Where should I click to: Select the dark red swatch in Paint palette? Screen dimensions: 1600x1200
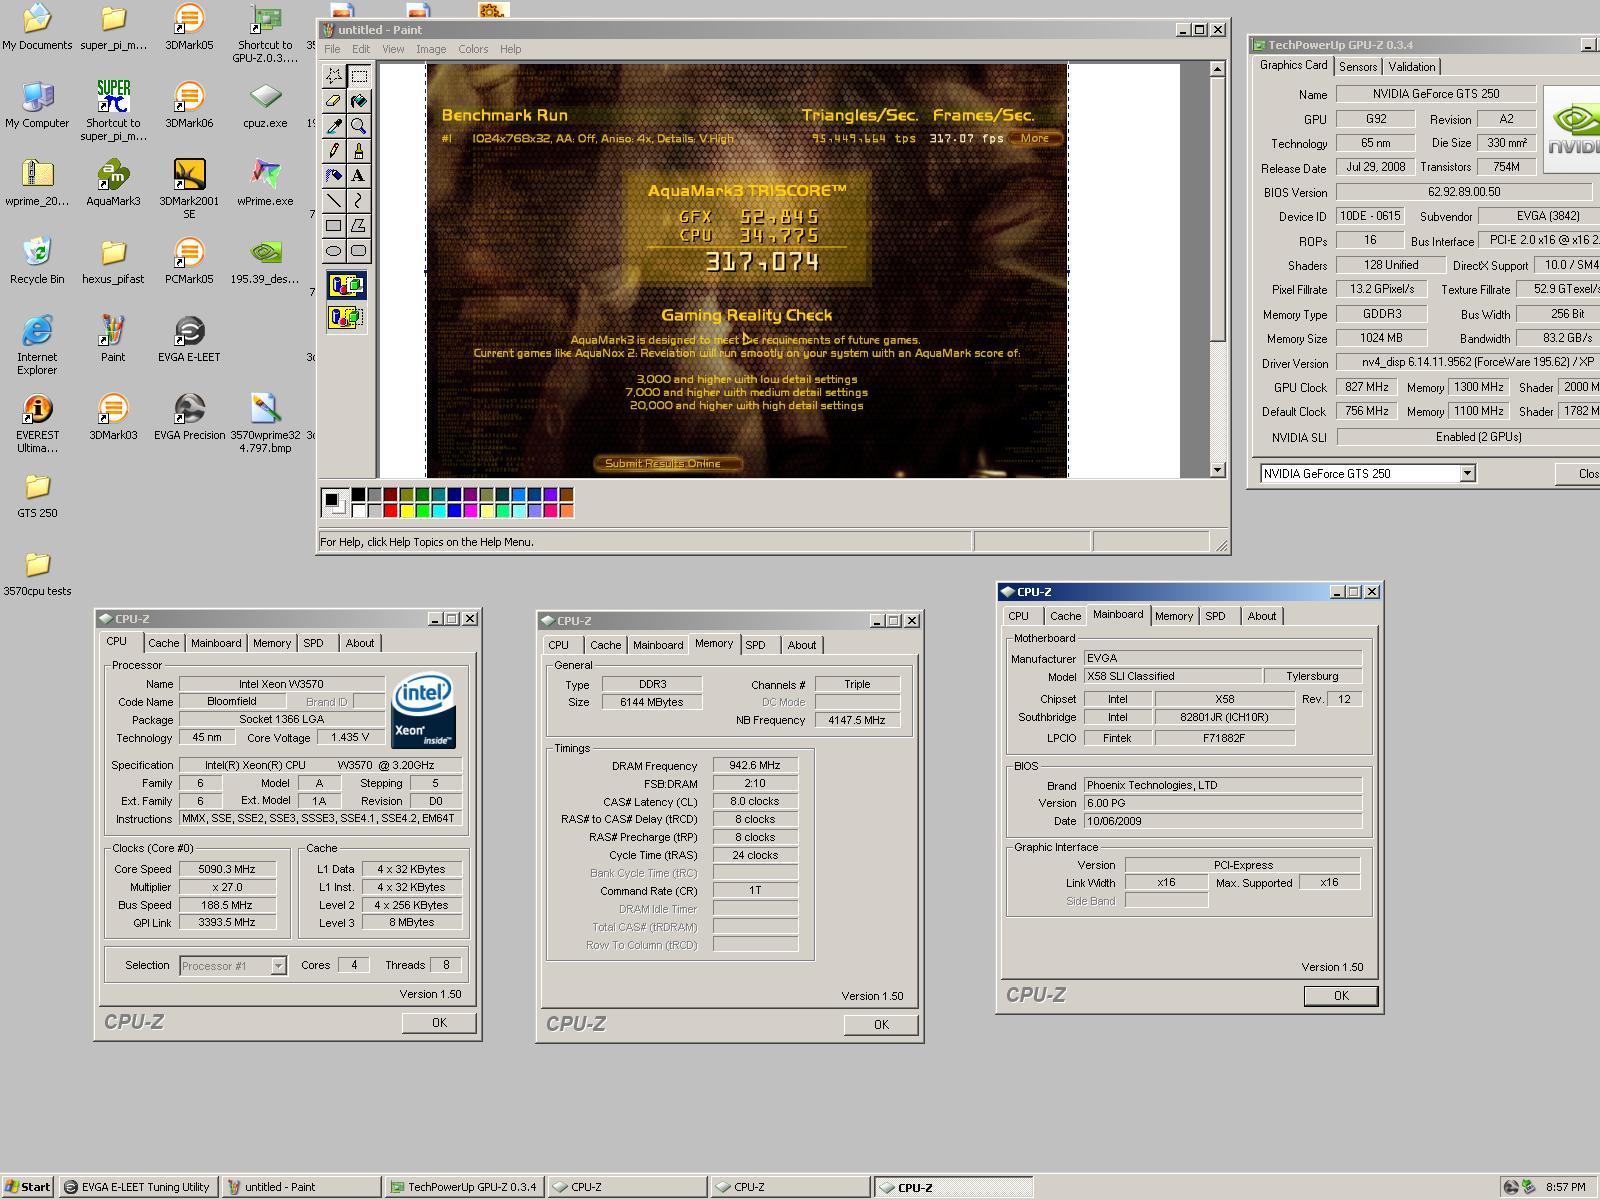(390, 495)
